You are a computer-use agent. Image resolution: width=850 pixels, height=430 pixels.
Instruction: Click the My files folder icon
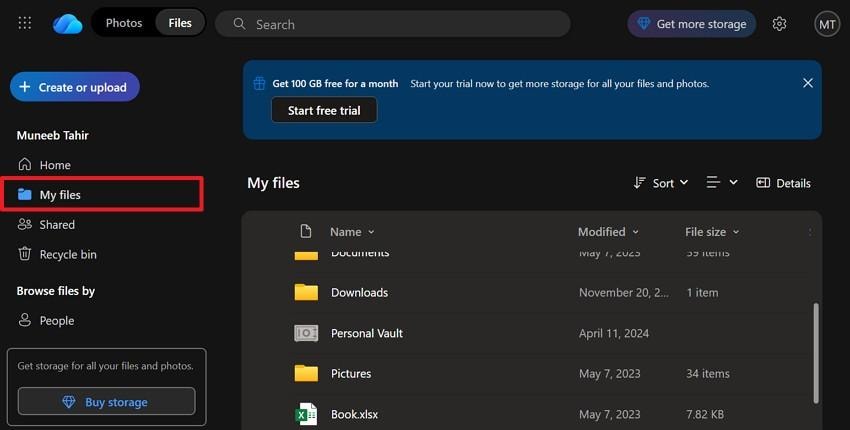coord(24,194)
